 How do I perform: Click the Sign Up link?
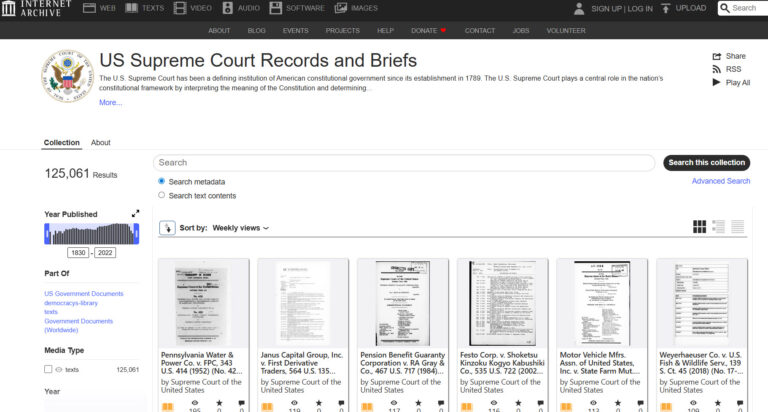(x=606, y=8)
